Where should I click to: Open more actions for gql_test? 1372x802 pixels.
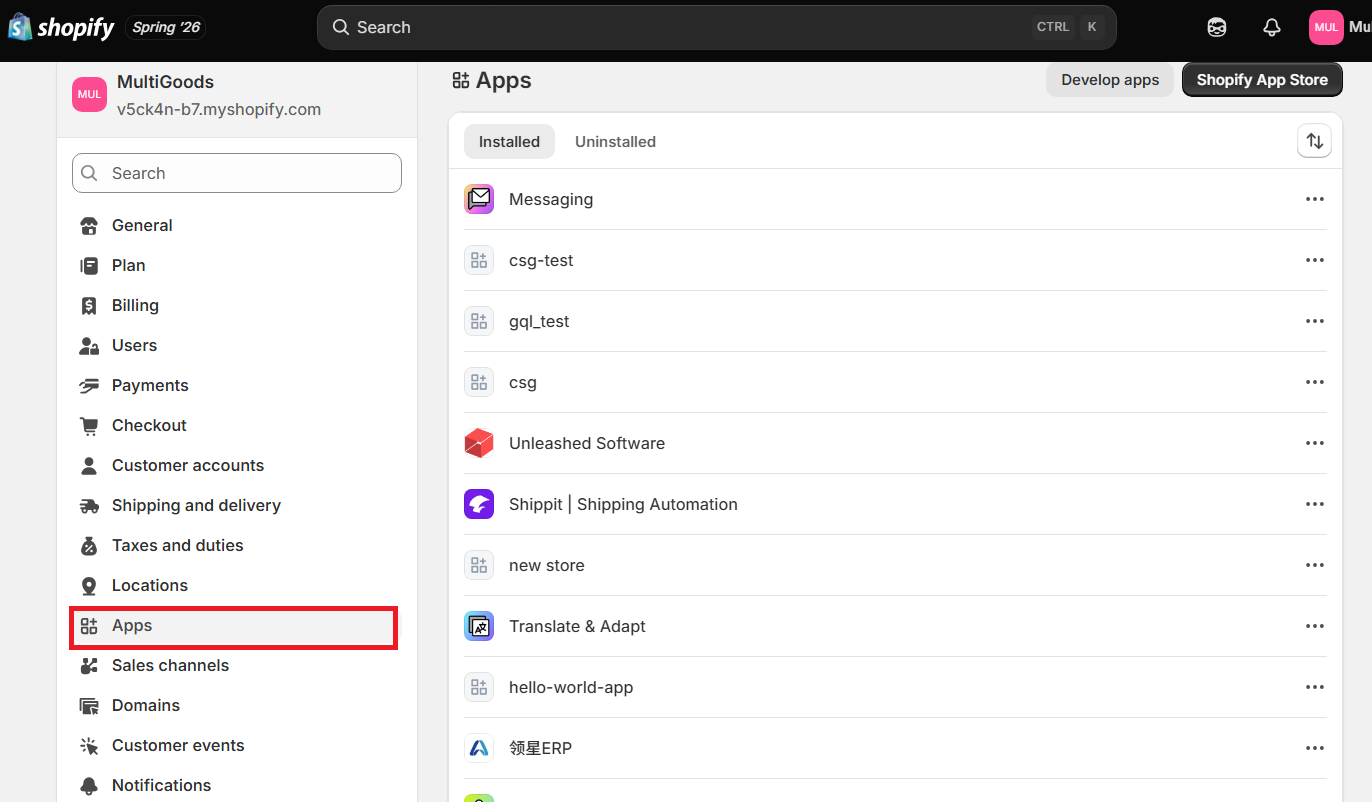pos(1314,321)
